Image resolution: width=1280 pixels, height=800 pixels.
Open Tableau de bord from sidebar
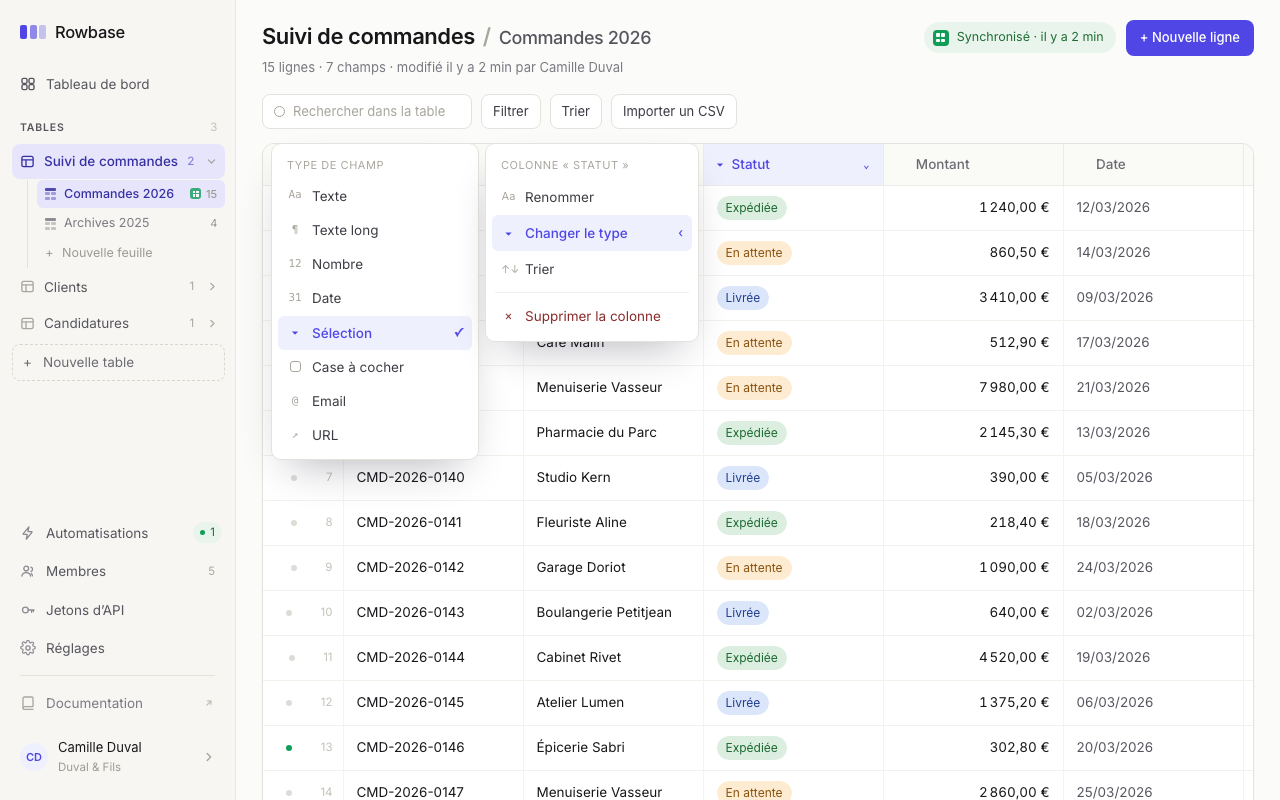point(118,84)
